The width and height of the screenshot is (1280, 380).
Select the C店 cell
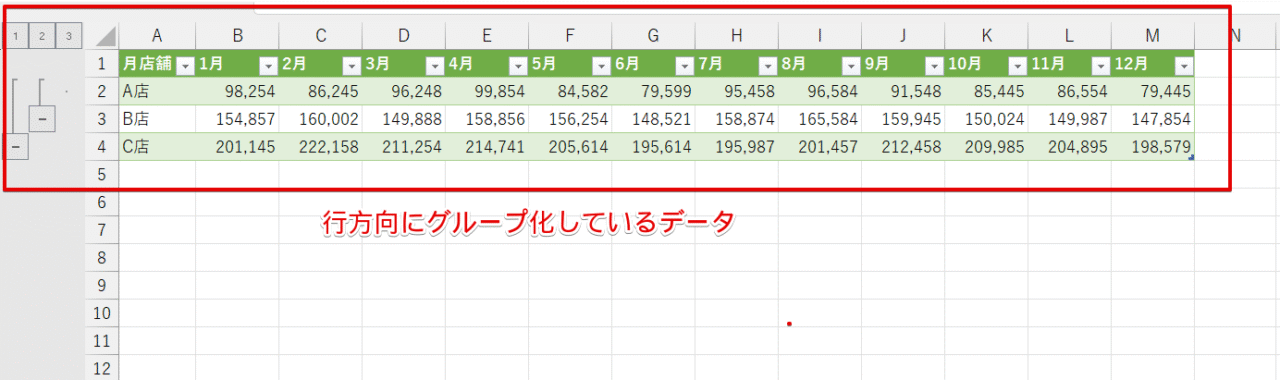tap(157, 147)
